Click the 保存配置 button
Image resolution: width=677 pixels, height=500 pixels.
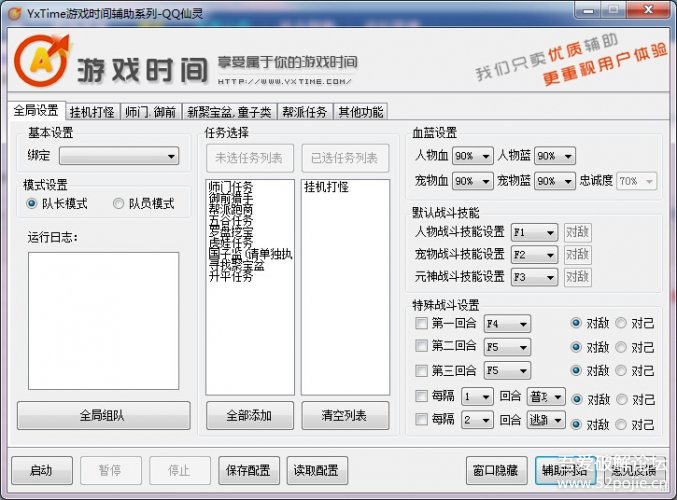point(249,470)
